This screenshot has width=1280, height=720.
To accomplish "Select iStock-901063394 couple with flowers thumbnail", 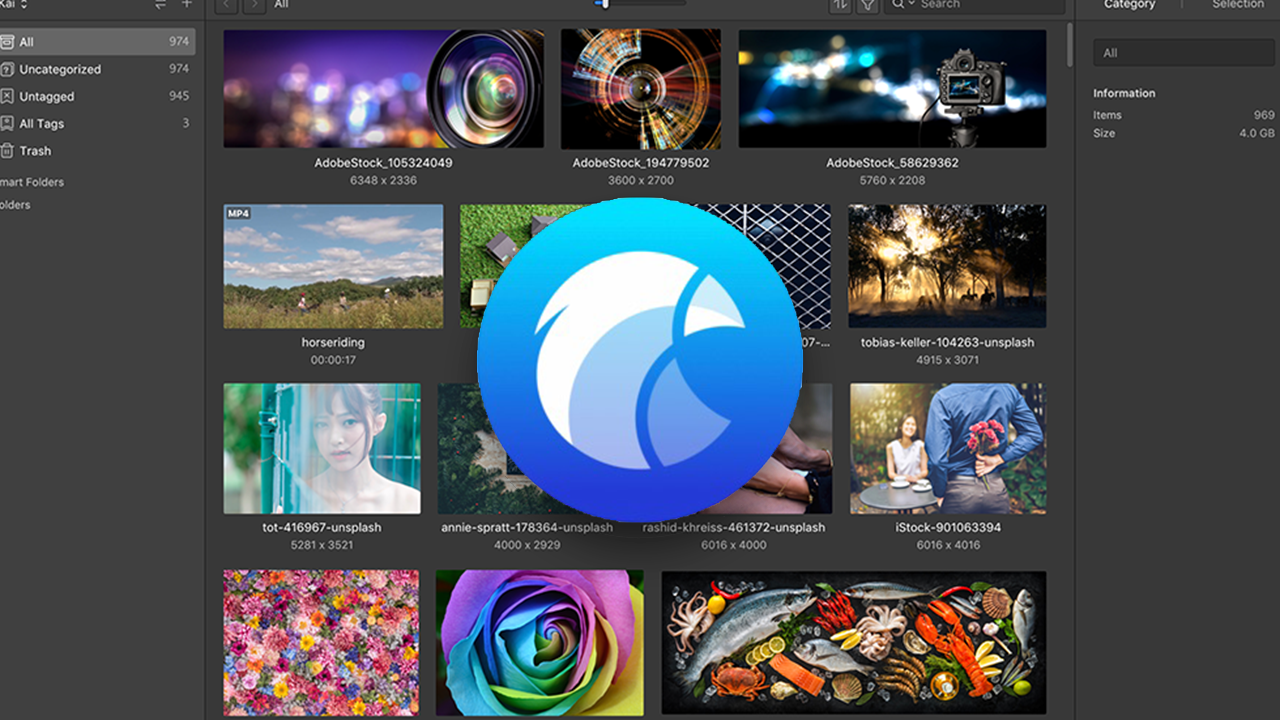I will coord(948,448).
